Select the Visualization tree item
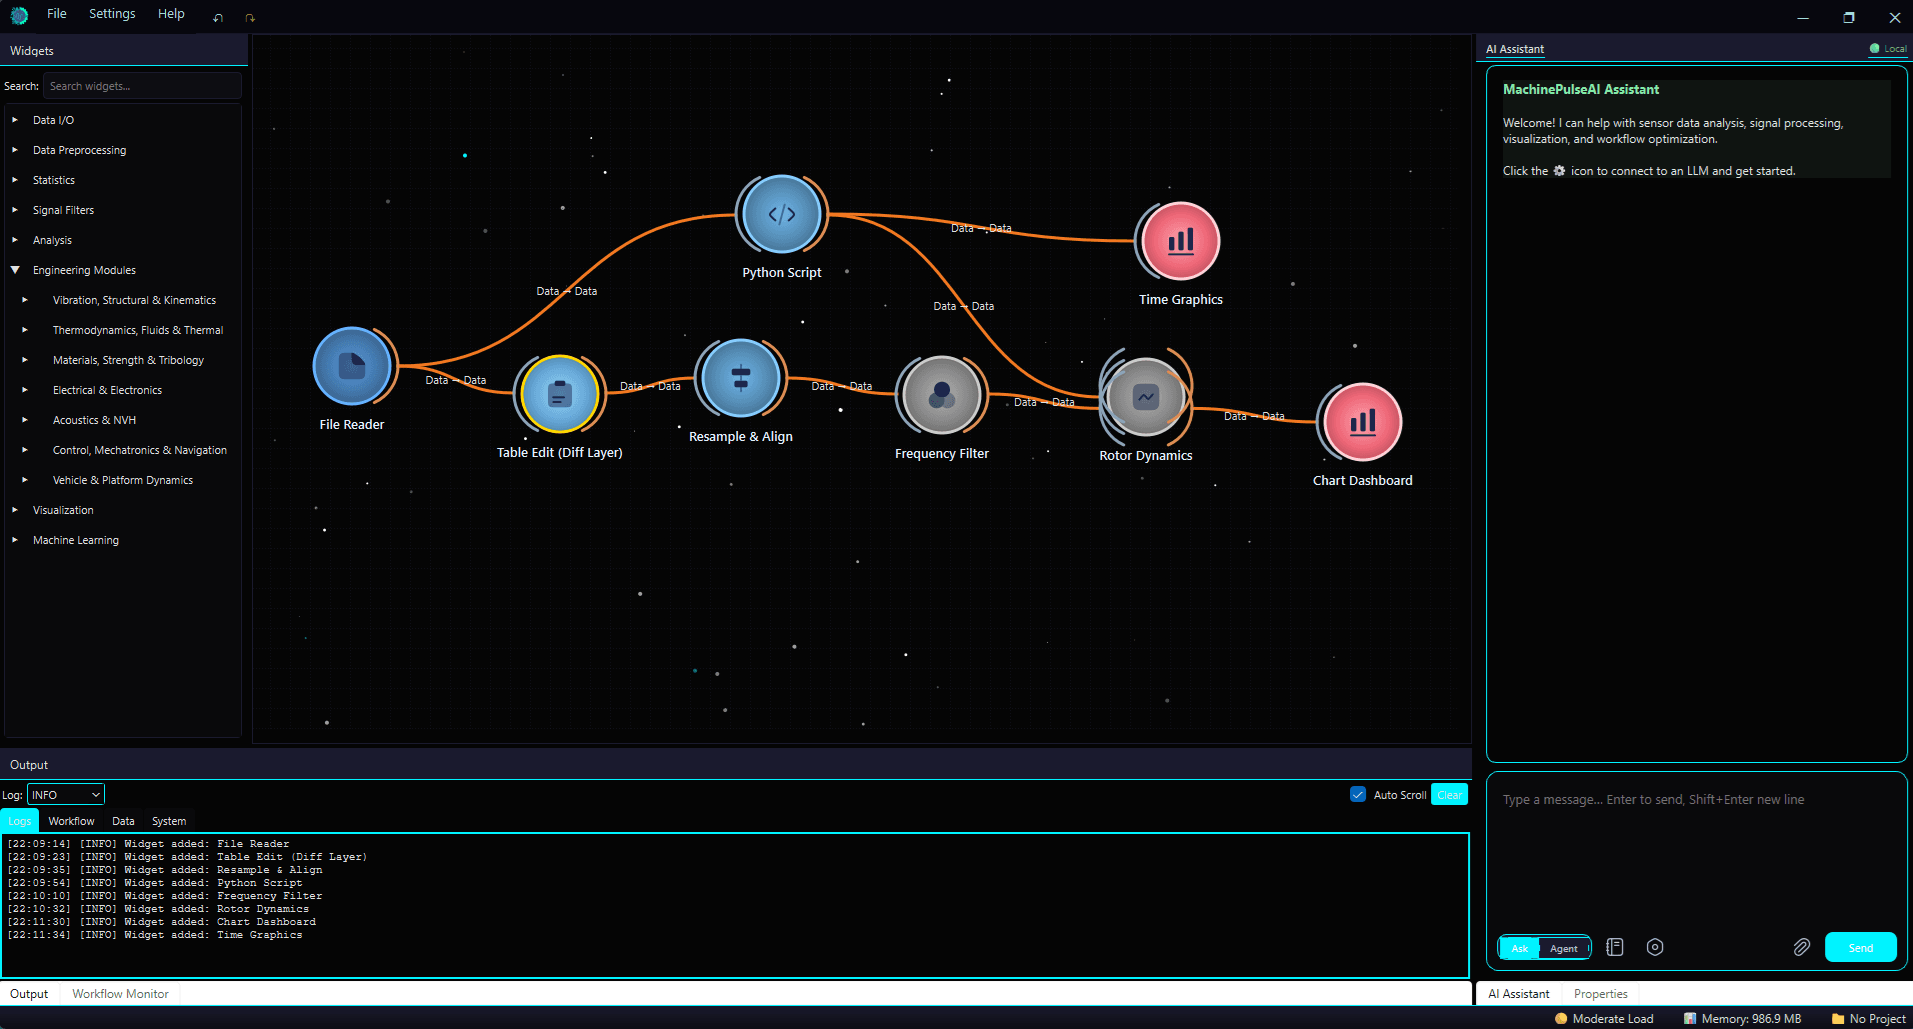1913x1029 pixels. coord(63,510)
